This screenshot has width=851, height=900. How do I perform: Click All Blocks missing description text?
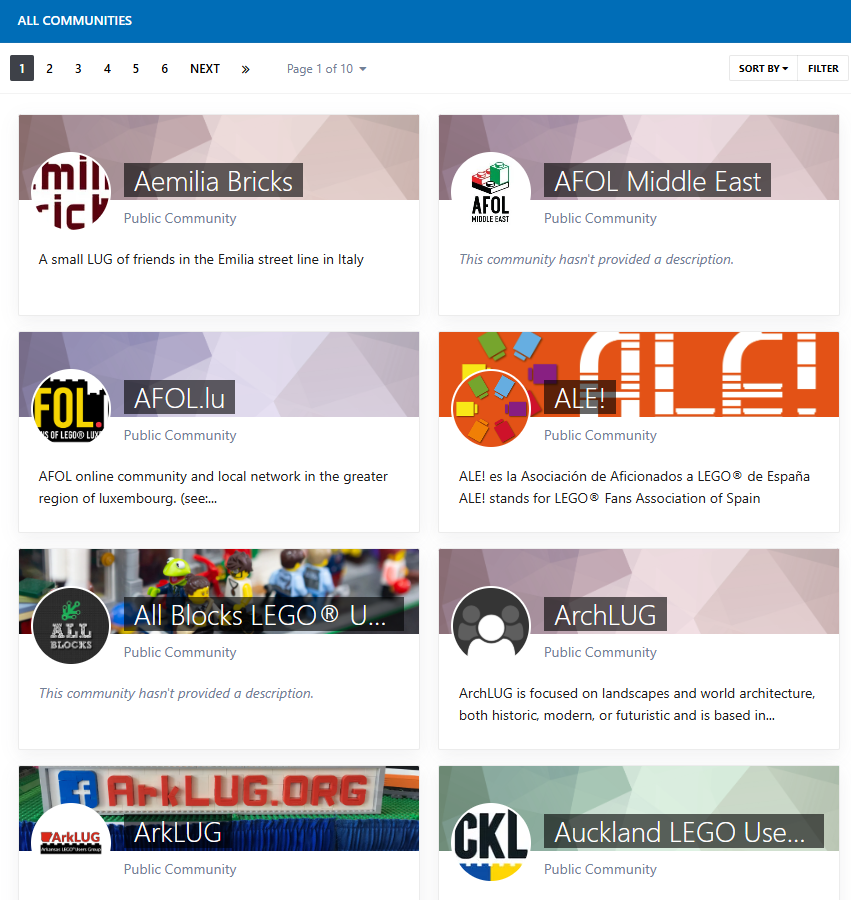point(176,693)
